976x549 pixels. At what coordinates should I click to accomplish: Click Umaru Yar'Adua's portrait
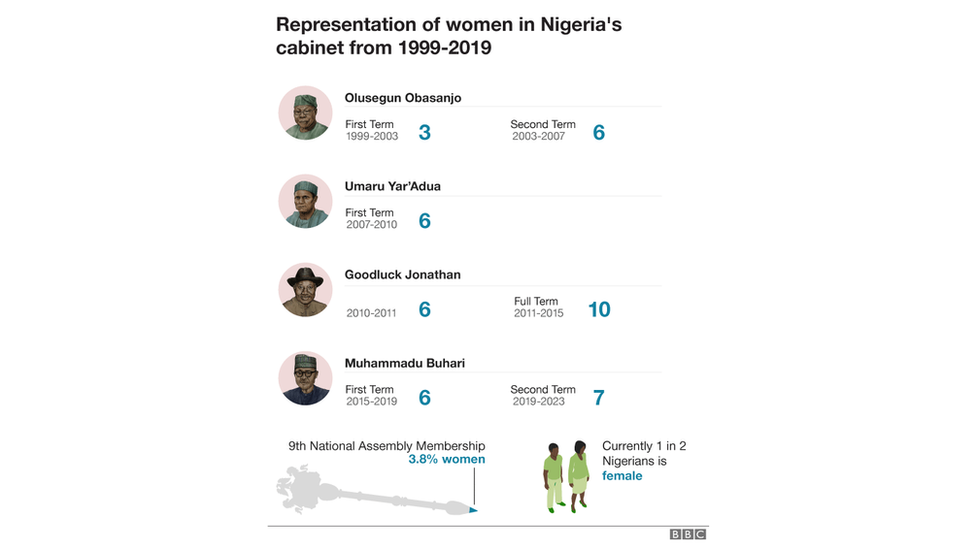click(305, 202)
